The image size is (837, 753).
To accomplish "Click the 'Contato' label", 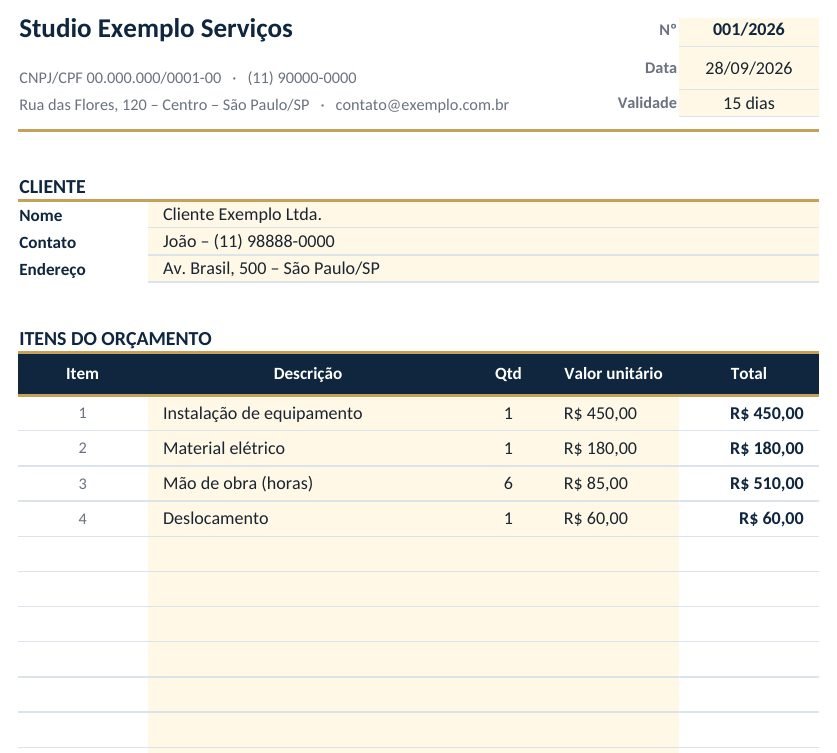I will (48, 243).
